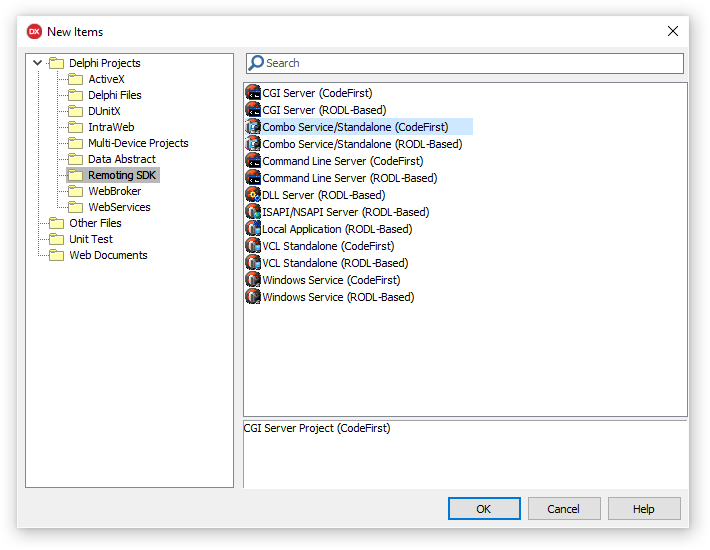
Task: Select Combo Service/Standalone (CodeFirst) template
Action: tap(355, 127)
